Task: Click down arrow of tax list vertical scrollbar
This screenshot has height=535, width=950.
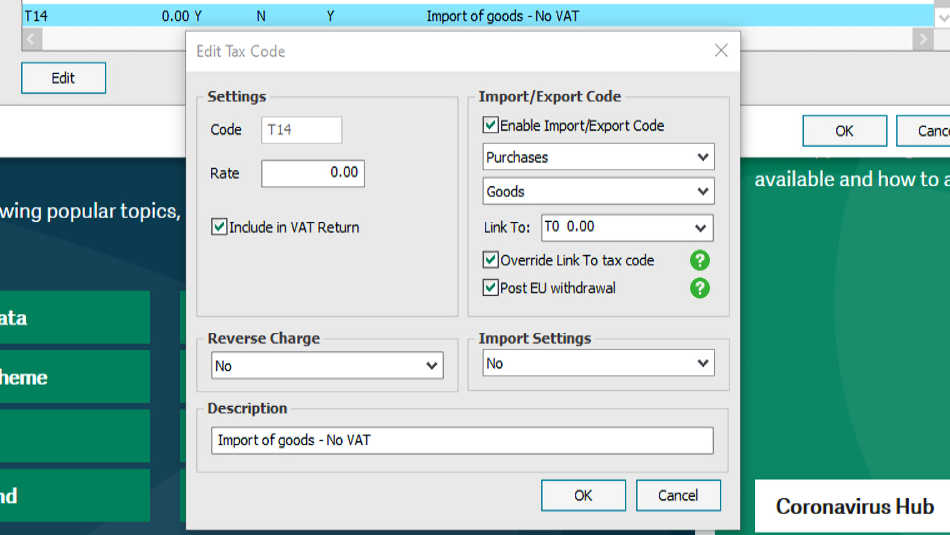Action: [x=943, y=17]
